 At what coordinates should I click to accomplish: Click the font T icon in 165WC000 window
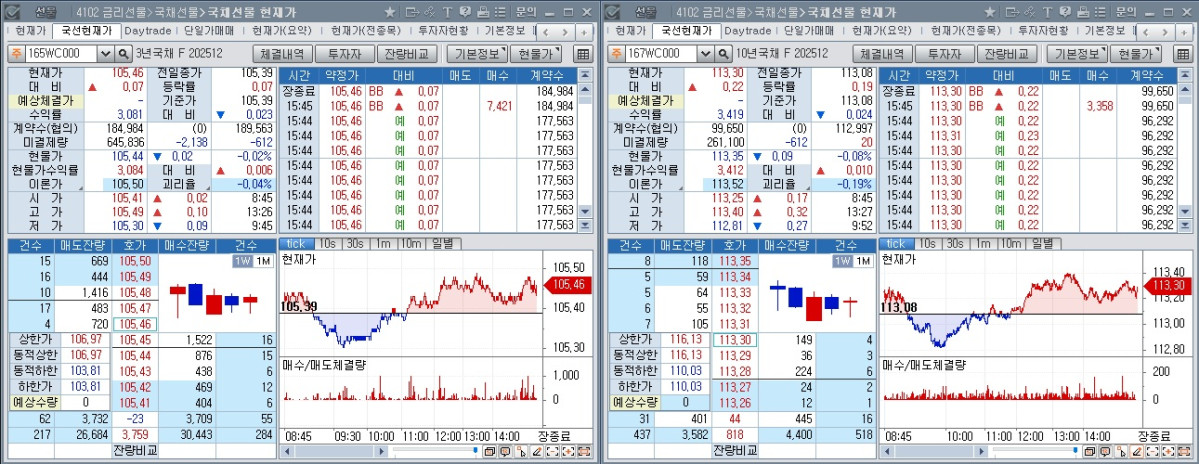[447, 12]
